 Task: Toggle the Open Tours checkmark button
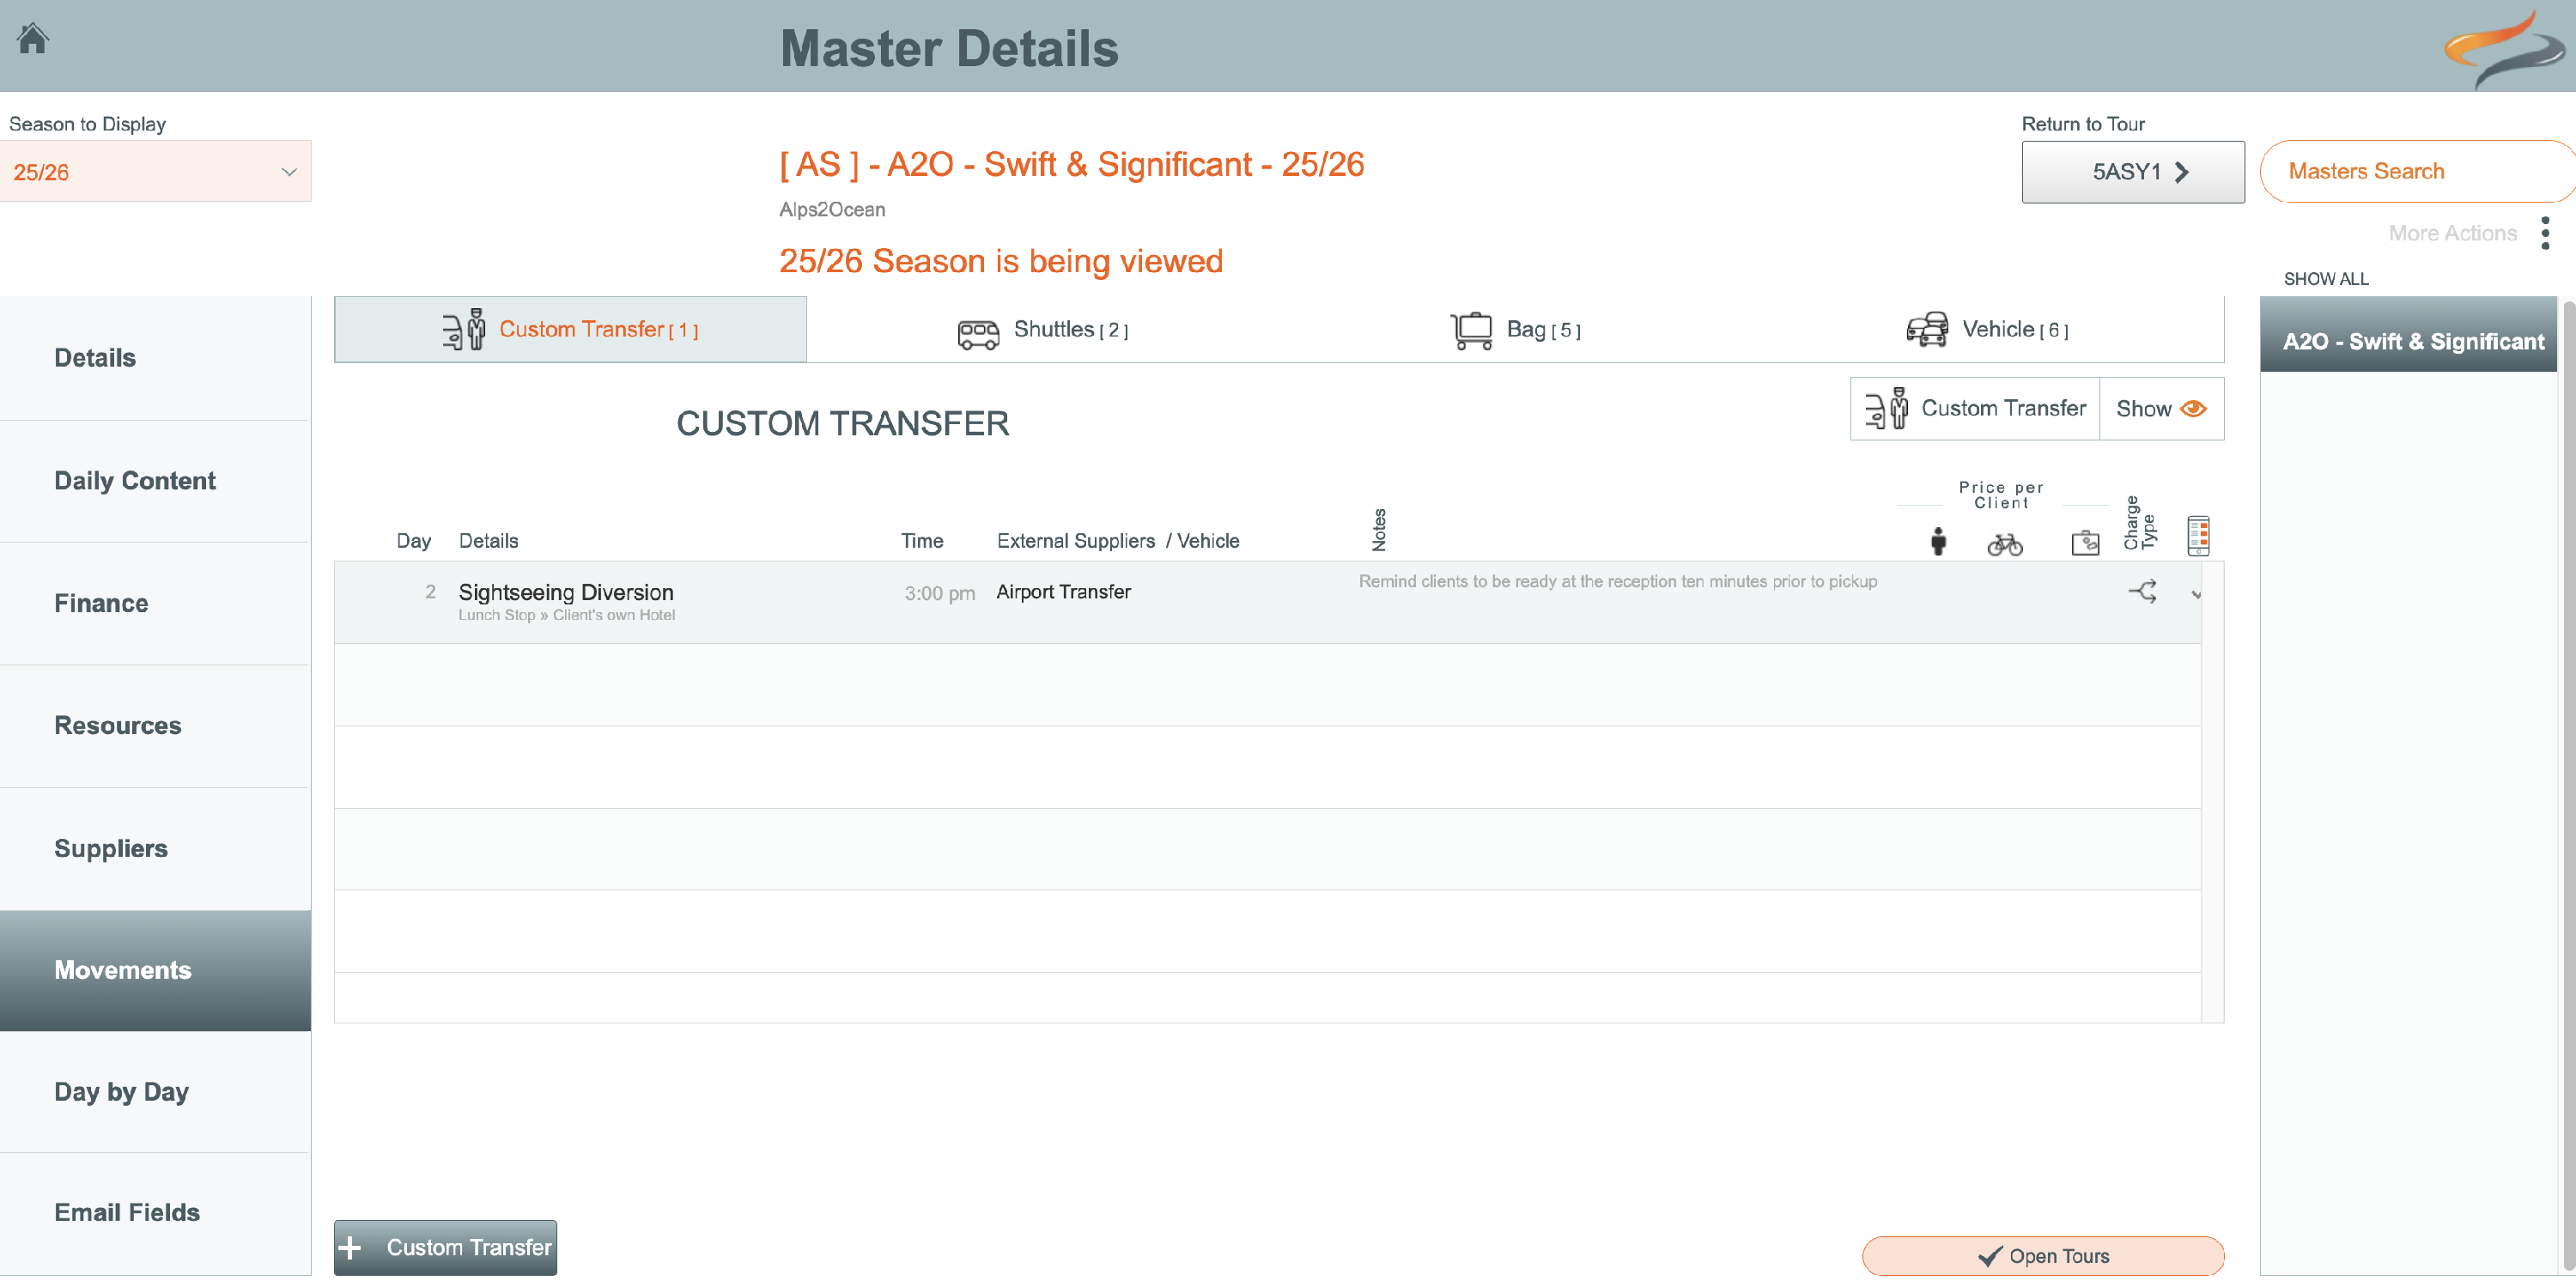[x=2042, y=1256]
